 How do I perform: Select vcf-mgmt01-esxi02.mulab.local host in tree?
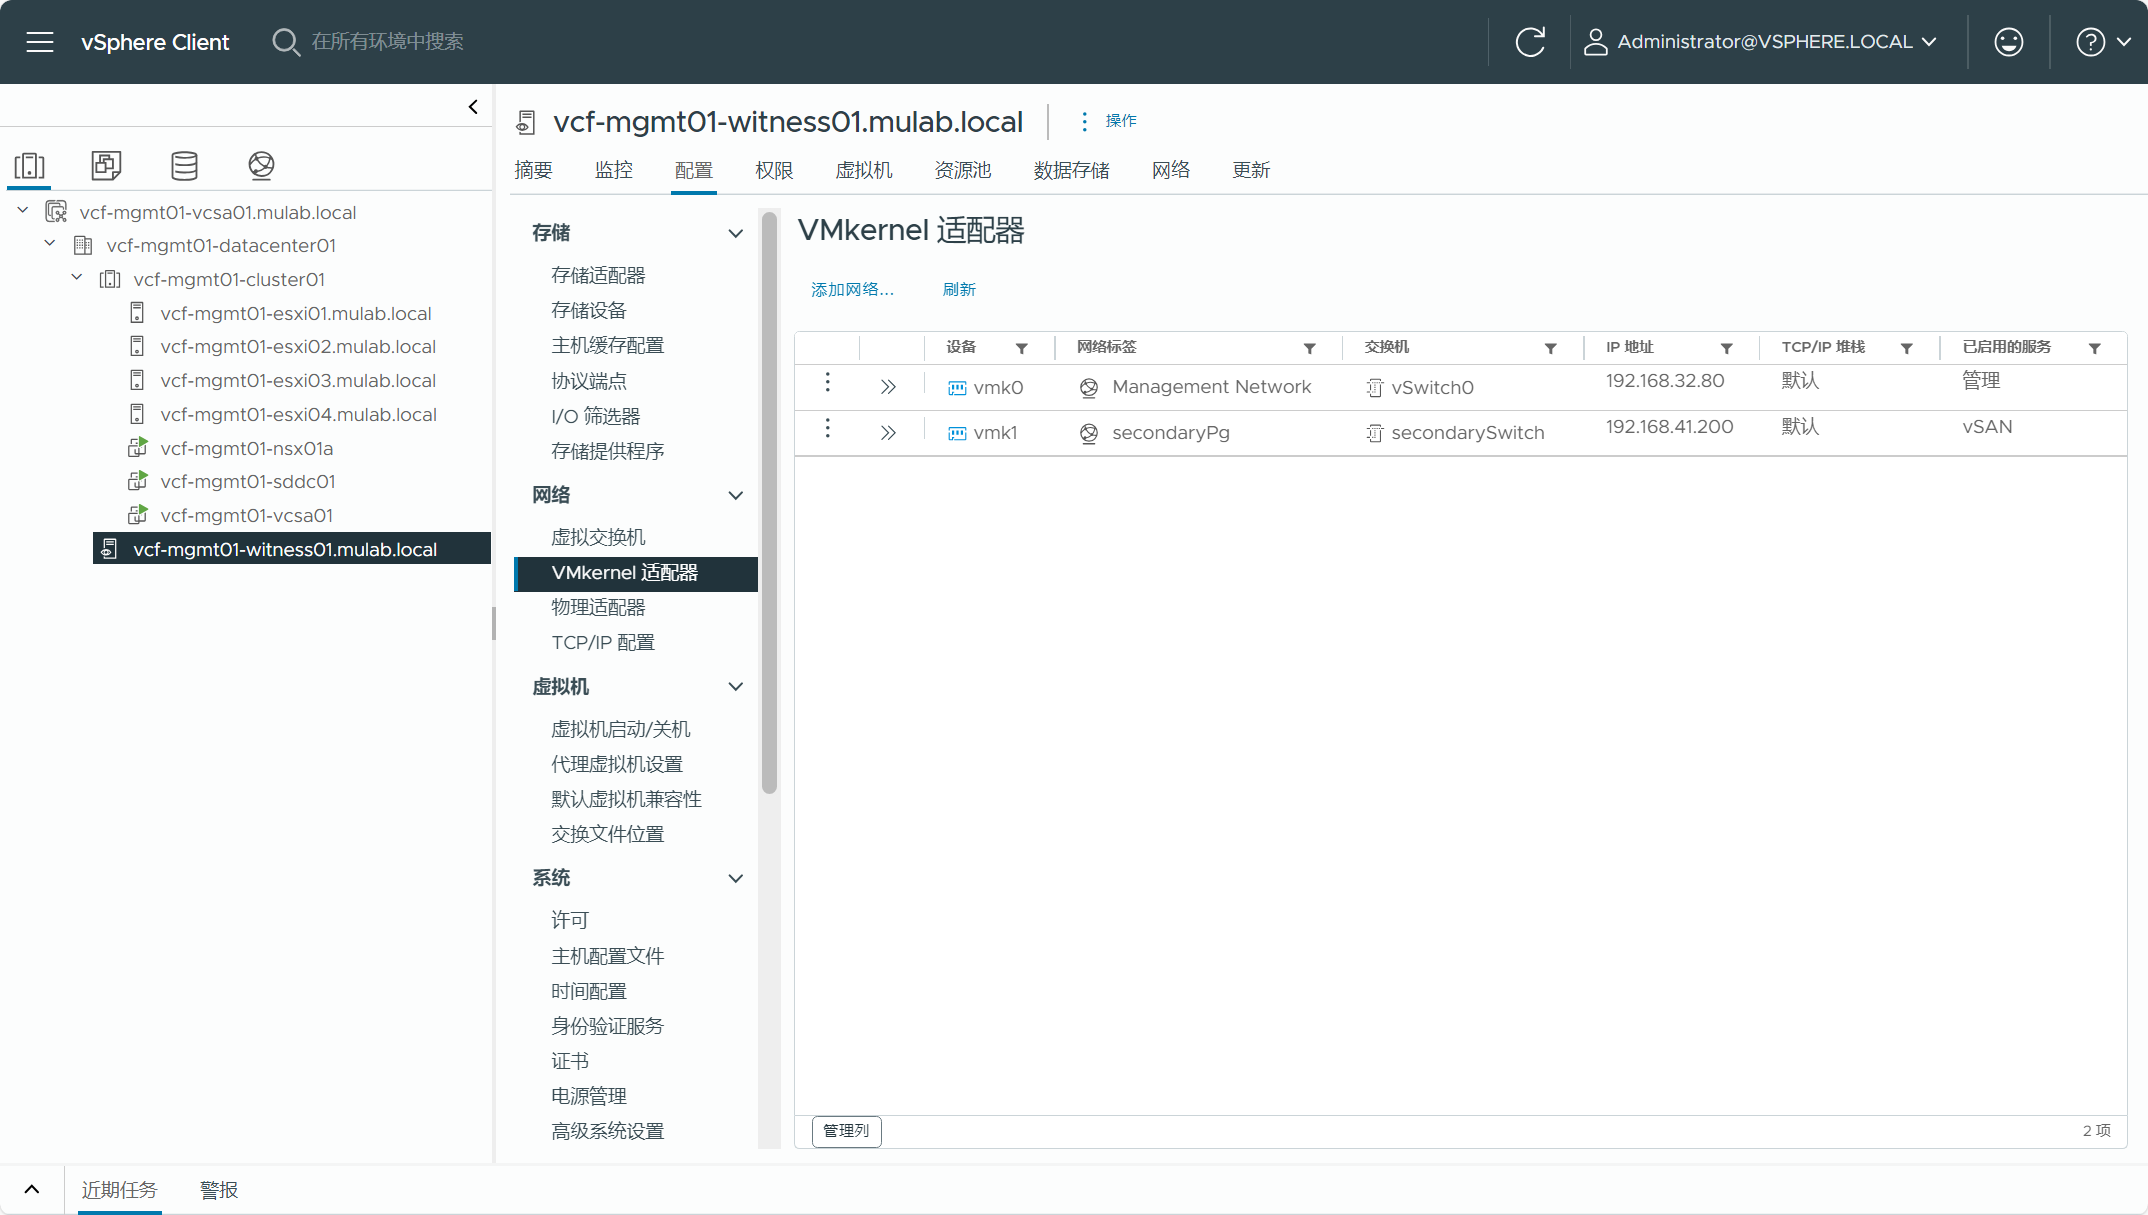pos(298,347)
